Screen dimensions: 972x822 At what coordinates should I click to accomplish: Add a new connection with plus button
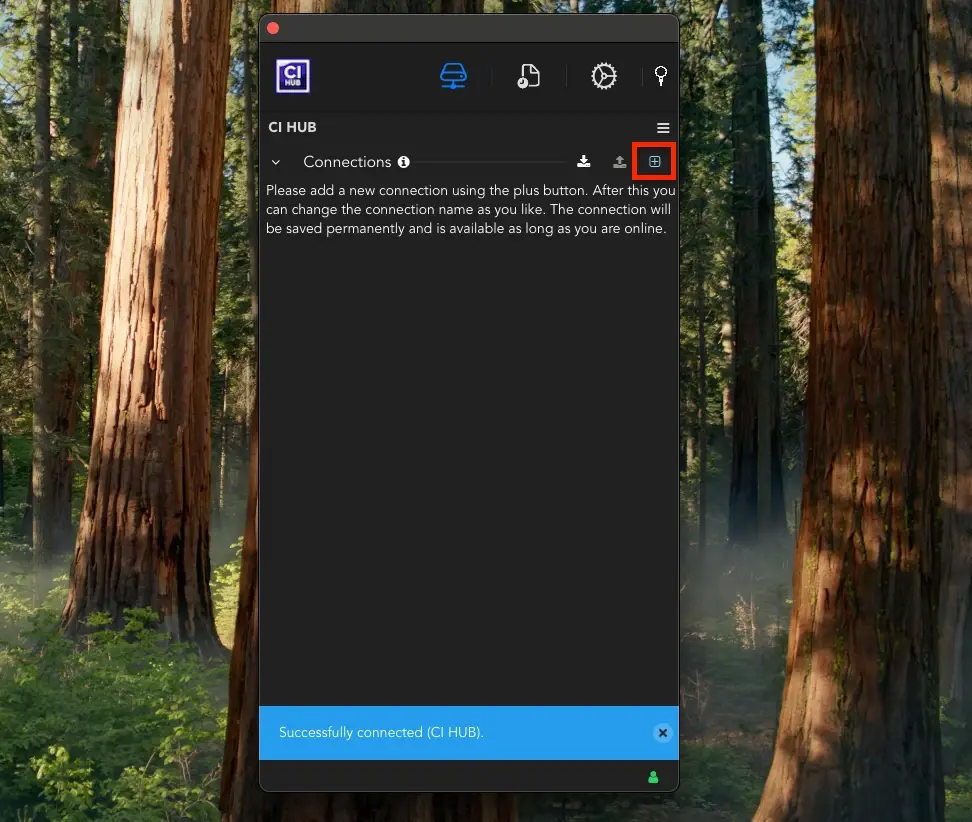(x=654, y=162)
